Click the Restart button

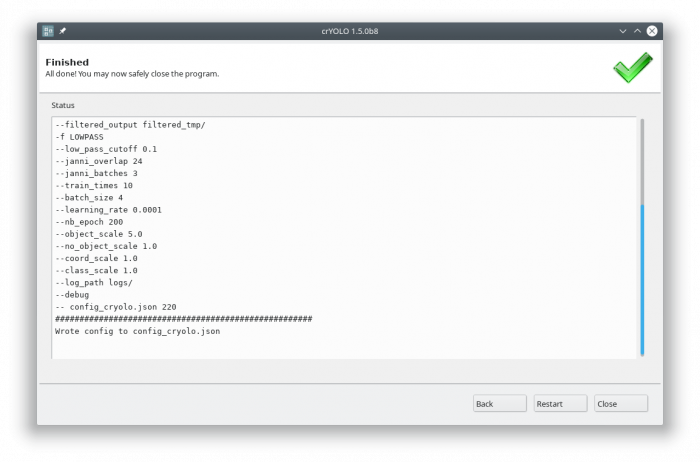tap(560, 404)
